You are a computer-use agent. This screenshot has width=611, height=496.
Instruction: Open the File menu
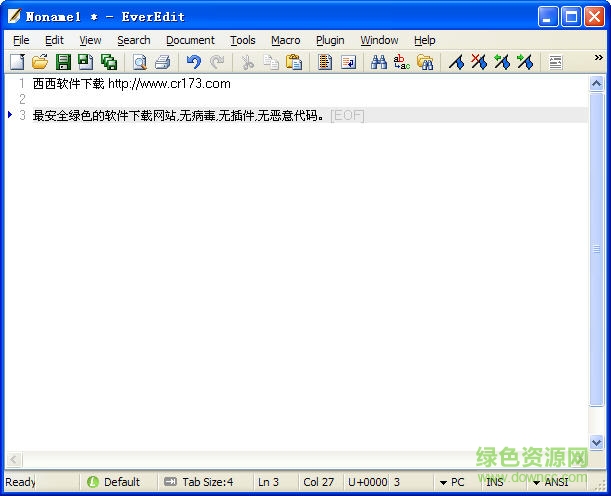[x=21, y=40]
